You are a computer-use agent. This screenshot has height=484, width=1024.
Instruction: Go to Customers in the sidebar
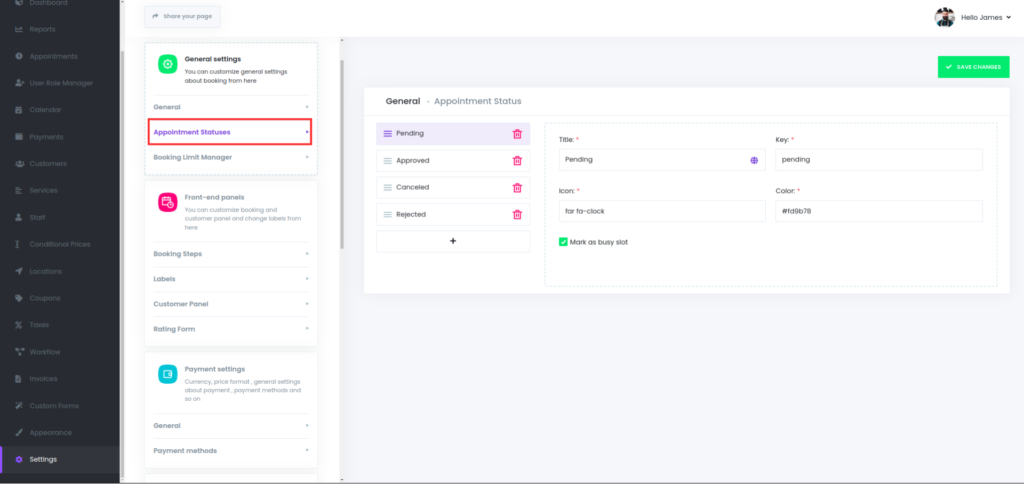[46, 164]
